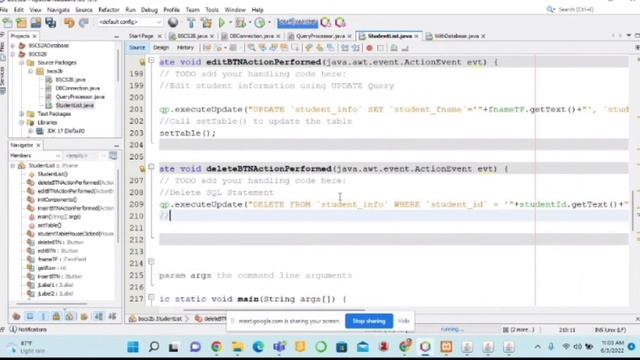Collapse the Source Packages node
Image resolution: width=640 pixels, height=360 pixels.
[21, 63]
